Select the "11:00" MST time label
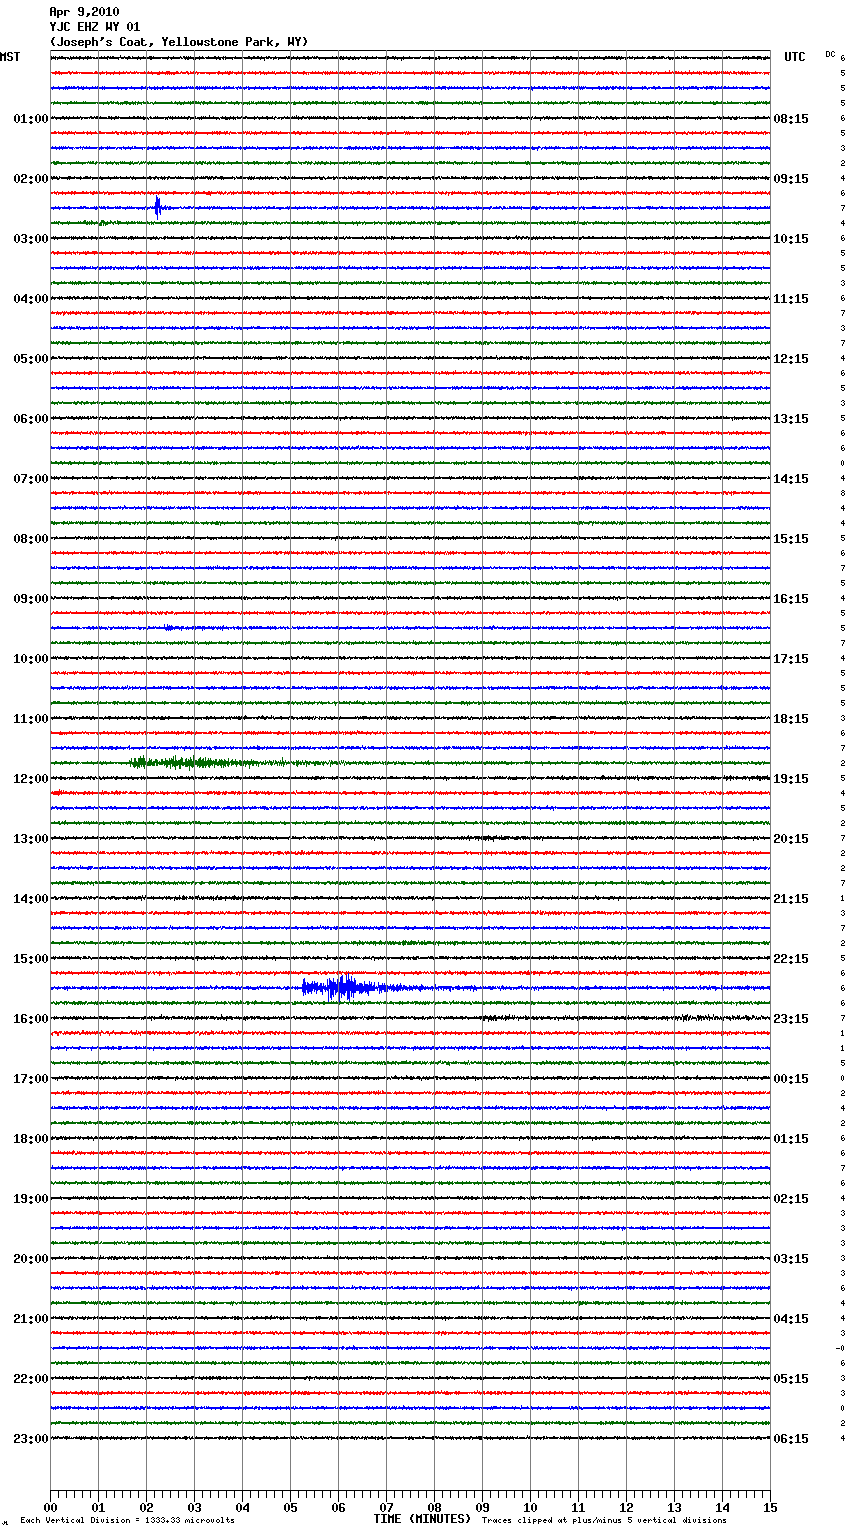 (31, 719)
